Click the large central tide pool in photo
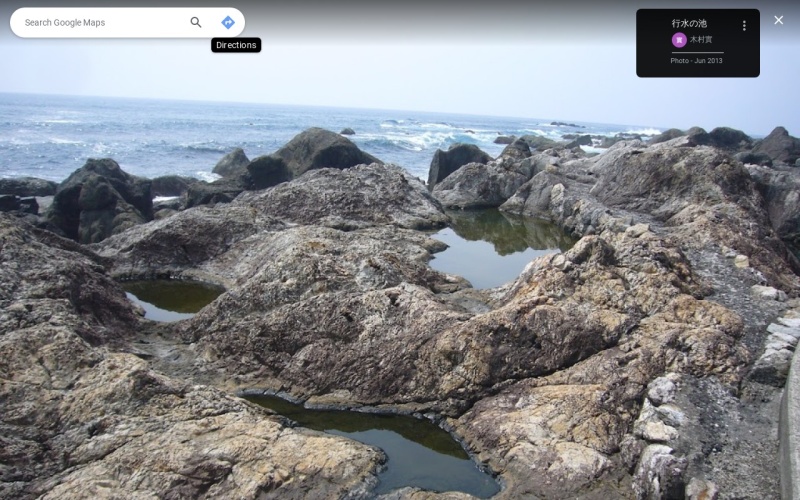This screenshot has width=800, height=500. [490, 250]
